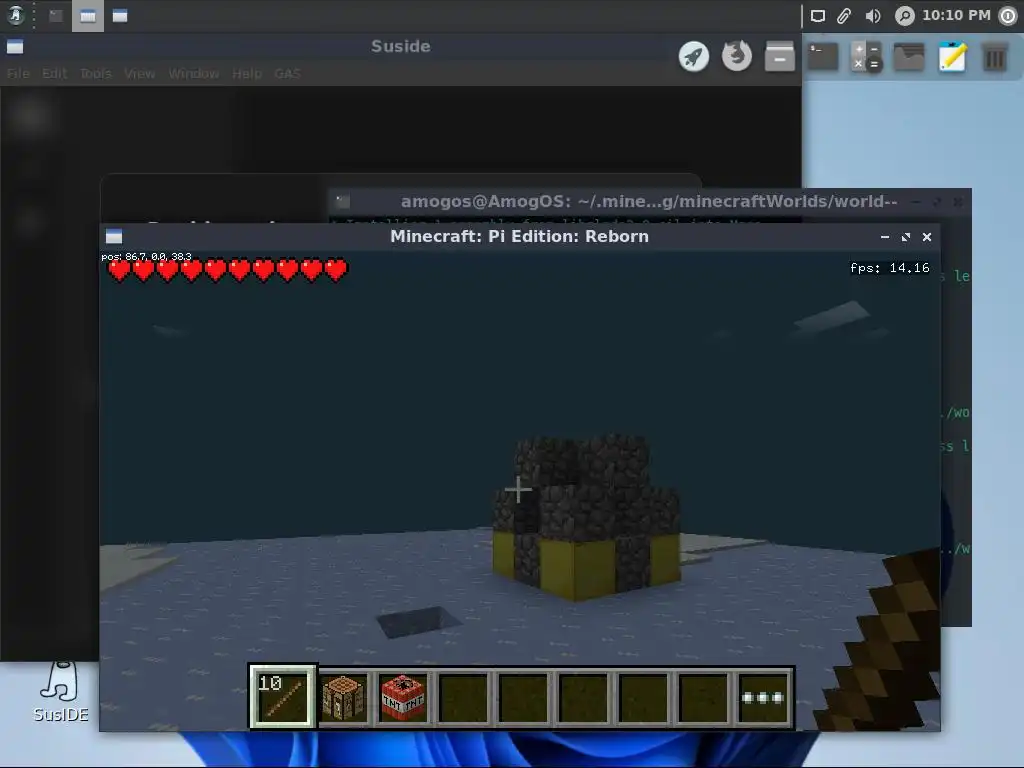Select the TNT hotbar slot
Viewport: 1024px width, 768px height.
click(x=403, y=697)
